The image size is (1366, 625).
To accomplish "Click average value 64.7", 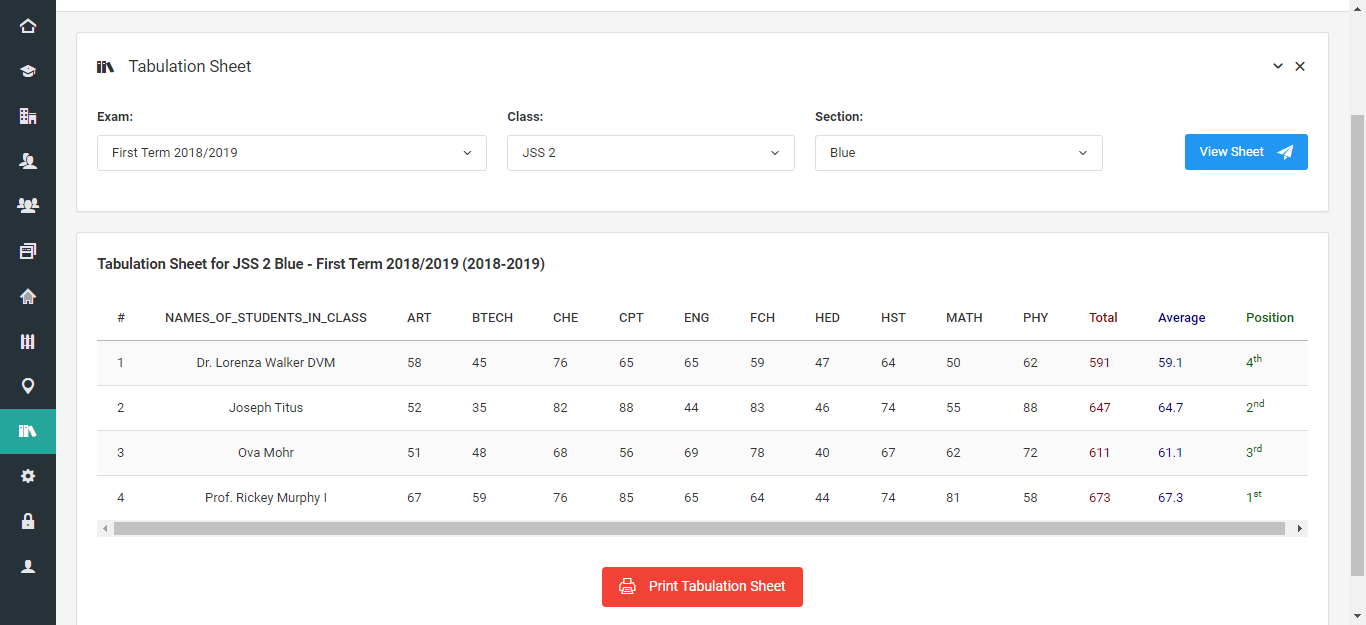I will [1171, 408].
